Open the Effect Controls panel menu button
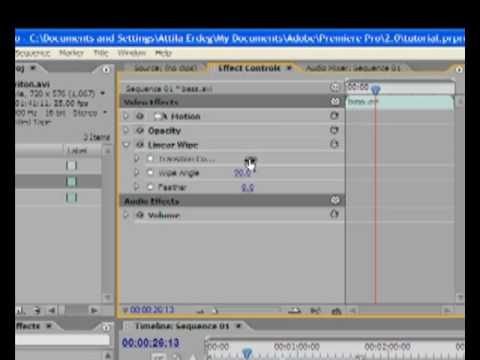This screenshot has width=480, height=360. click(x=459, y=69)
